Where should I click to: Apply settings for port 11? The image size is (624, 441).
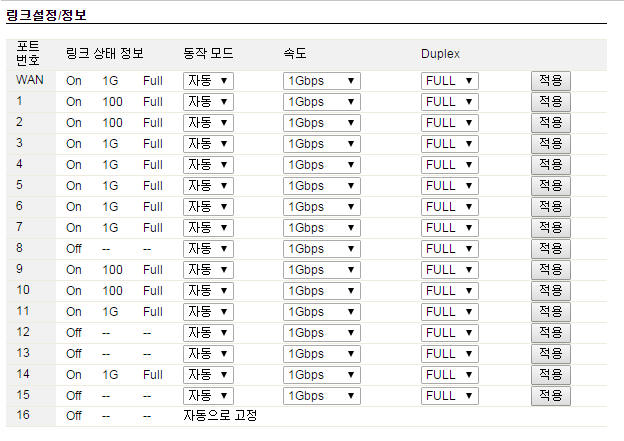coord(551,312)
